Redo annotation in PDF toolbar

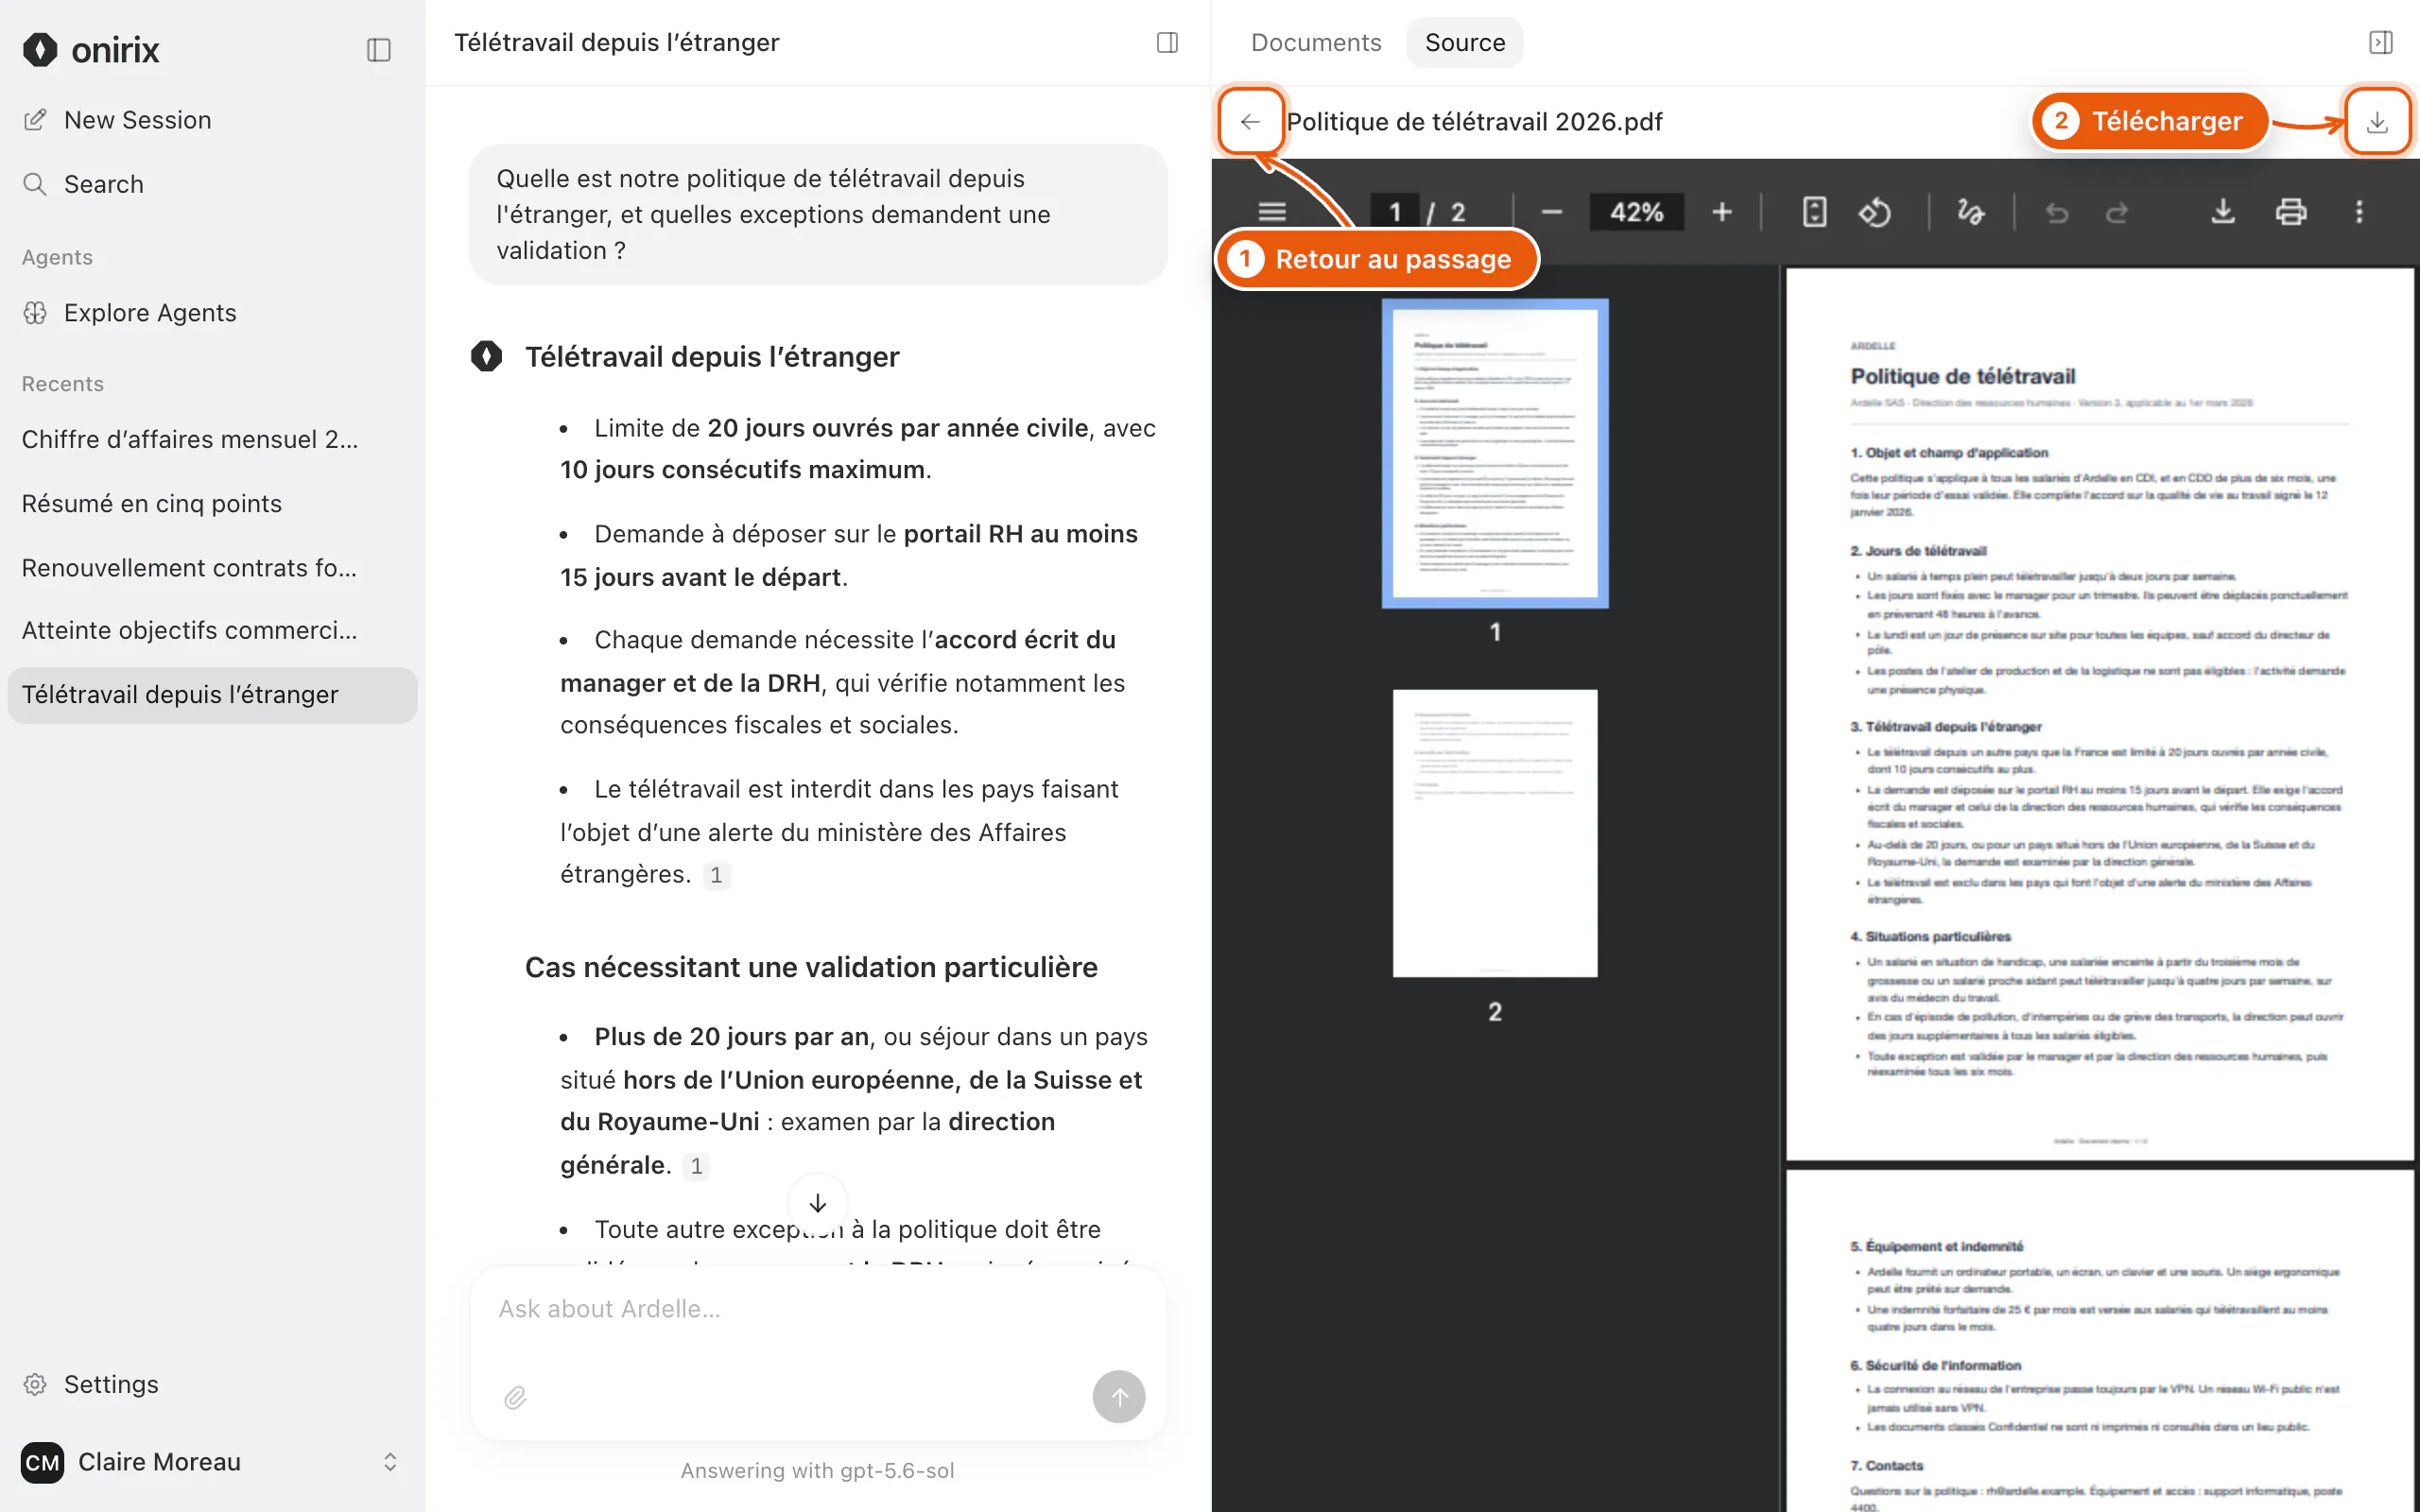[x=2117, y=212]
